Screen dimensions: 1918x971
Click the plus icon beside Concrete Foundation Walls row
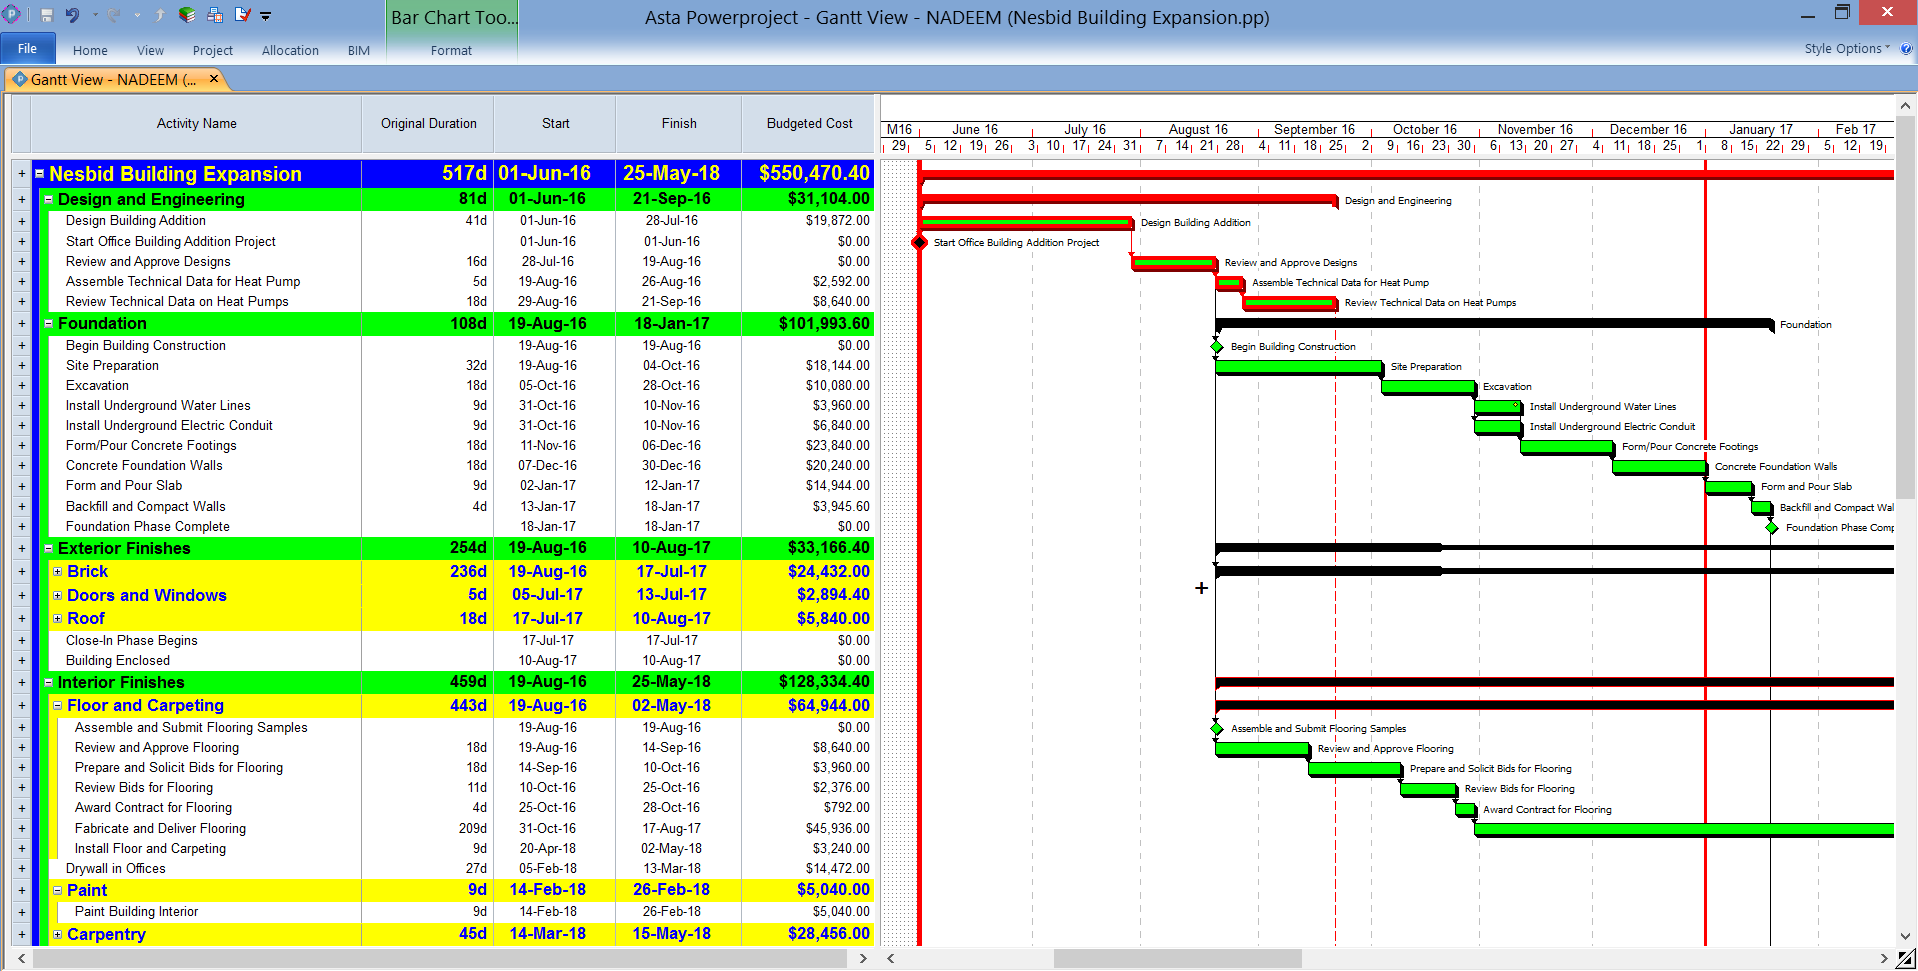click(x=21, y=465)
